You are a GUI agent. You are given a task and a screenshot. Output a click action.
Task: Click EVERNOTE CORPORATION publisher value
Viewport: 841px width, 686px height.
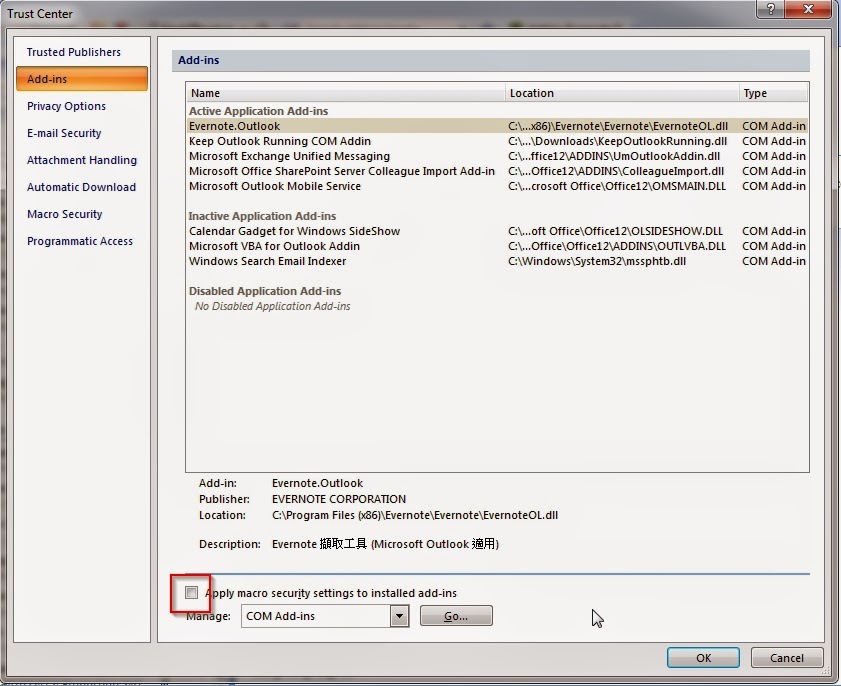coord(339,499)
